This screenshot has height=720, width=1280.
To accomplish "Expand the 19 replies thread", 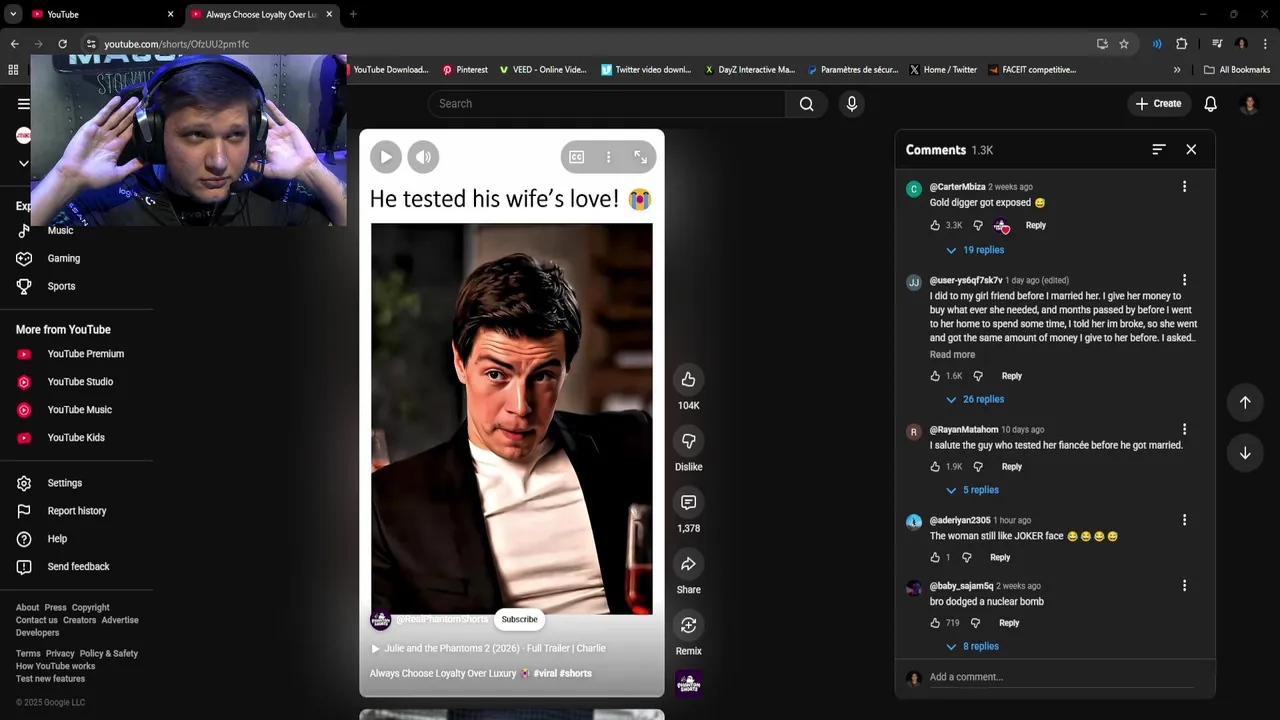I will click(x=975, y=250).
